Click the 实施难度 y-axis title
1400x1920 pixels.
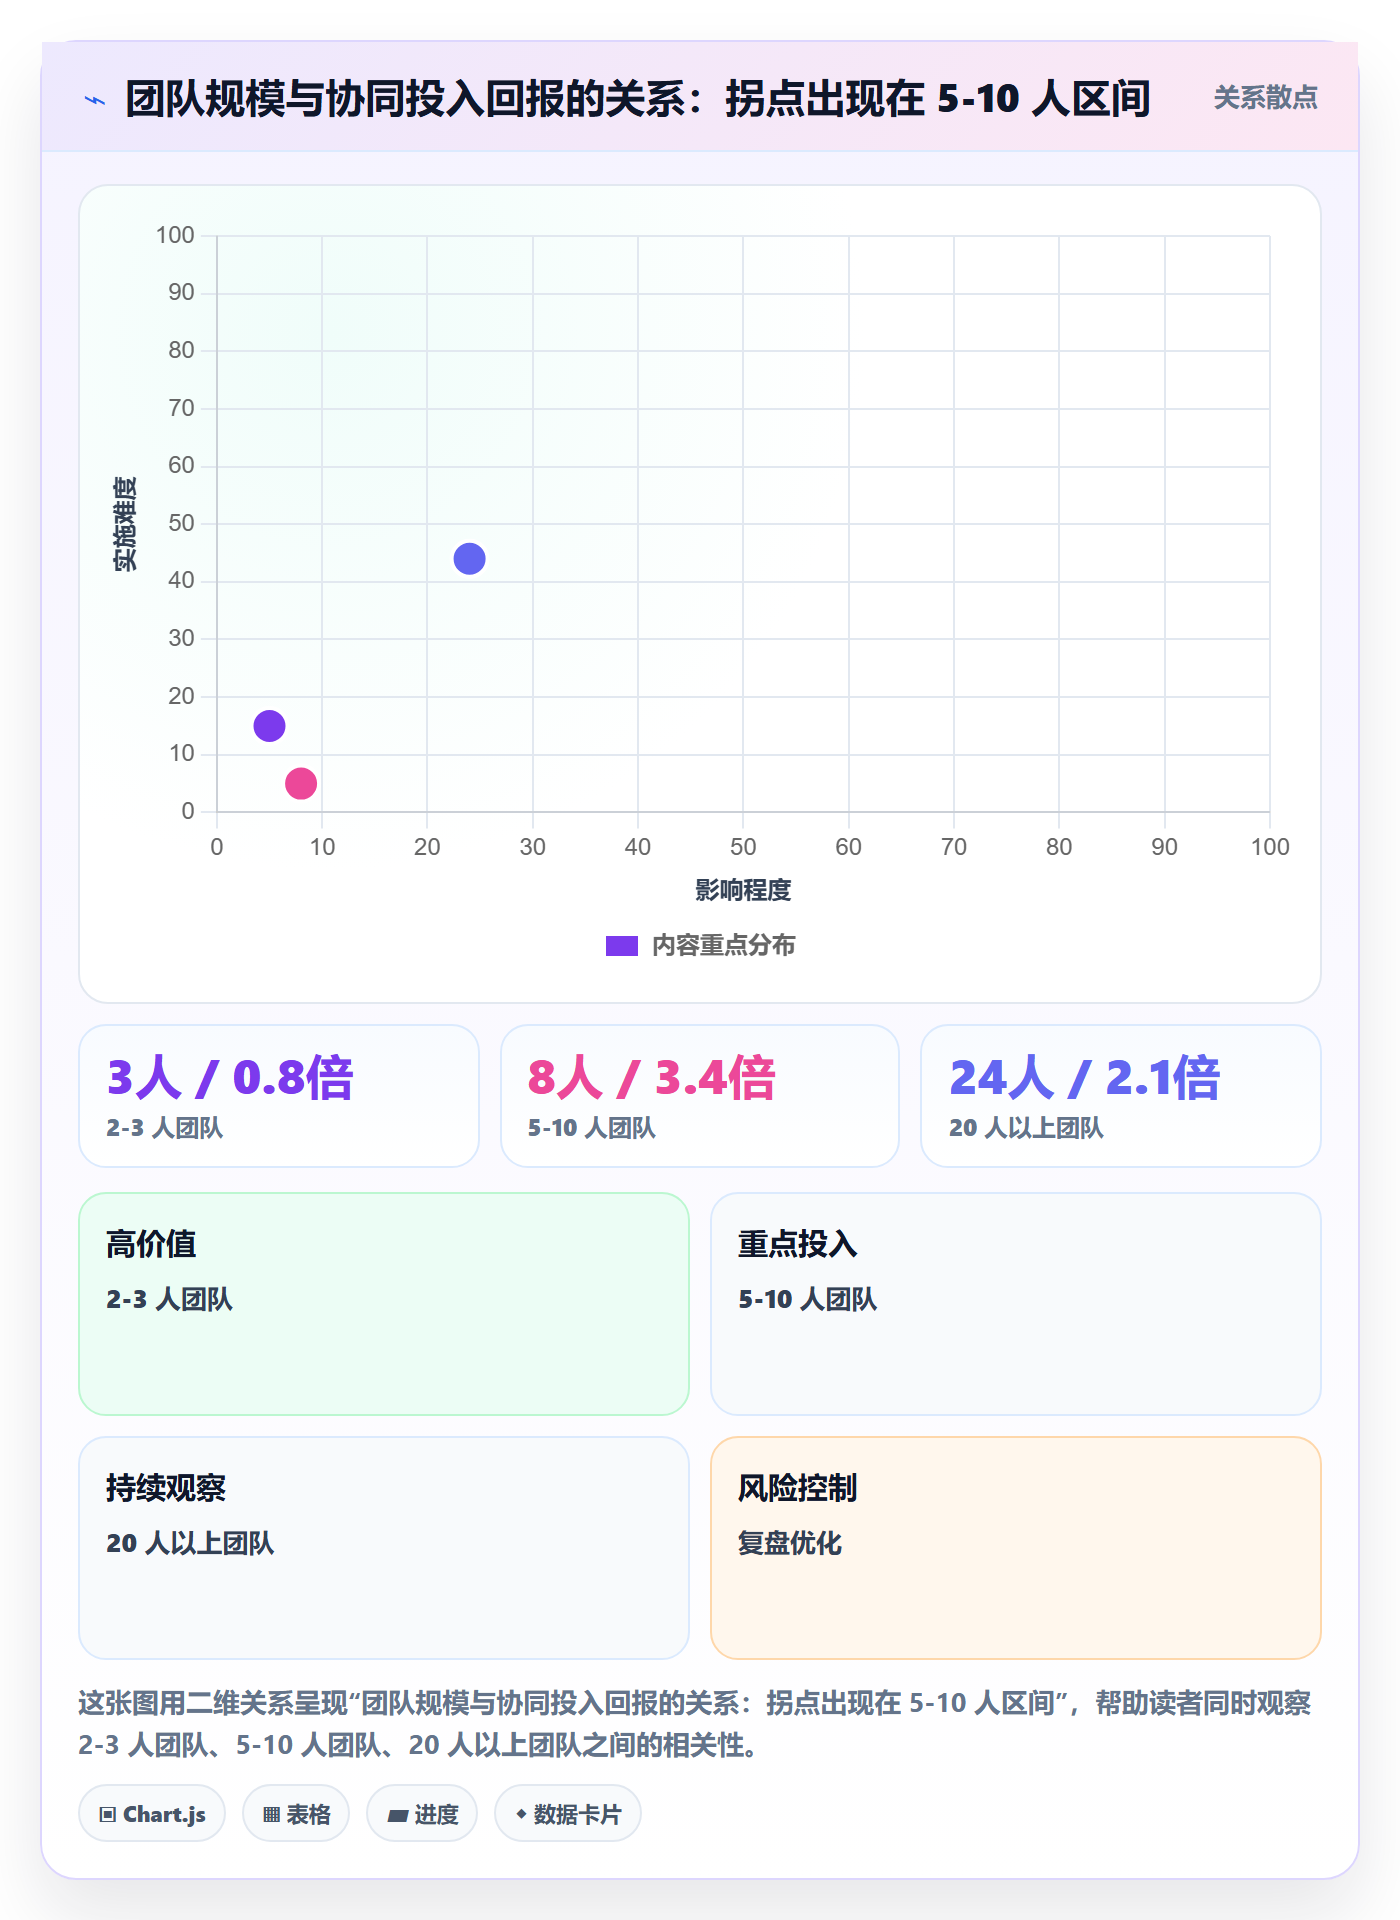pyautogui.click(x=125, y=524)
